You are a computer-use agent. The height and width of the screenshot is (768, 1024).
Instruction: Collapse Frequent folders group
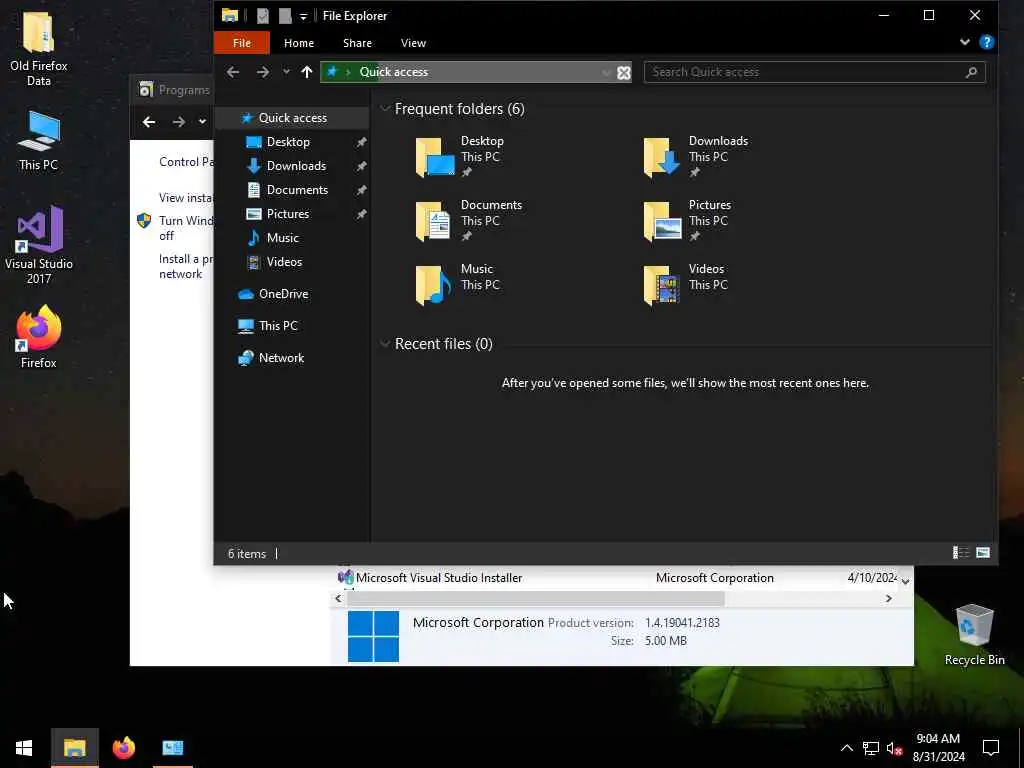[x=385, y=108]
